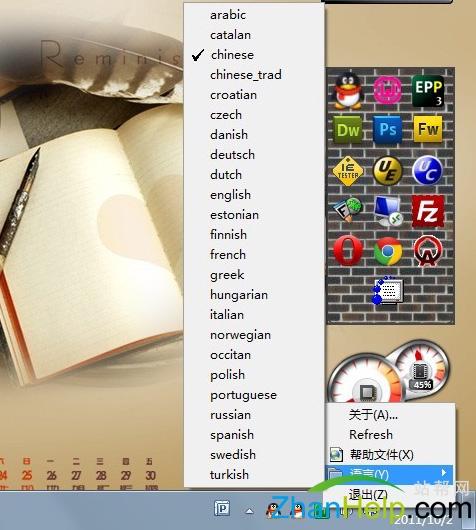Viewport: 476px width, 530px height.
Task: Open the keyboard notepad icon at dock bottom
Action: point(388,290)
